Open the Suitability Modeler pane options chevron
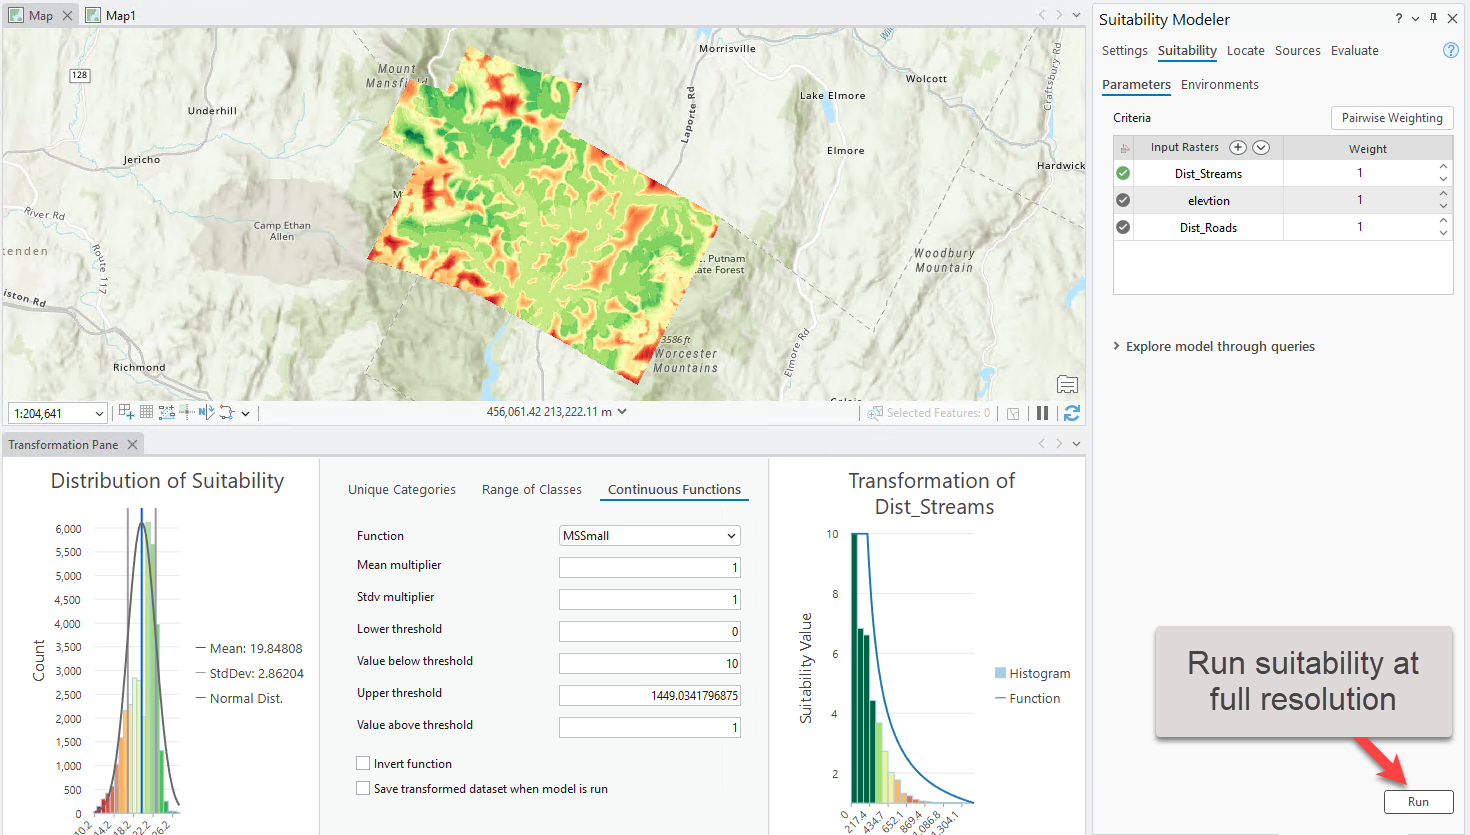This screenshot has width=1470, height=835. click(x=1416, y=18)
